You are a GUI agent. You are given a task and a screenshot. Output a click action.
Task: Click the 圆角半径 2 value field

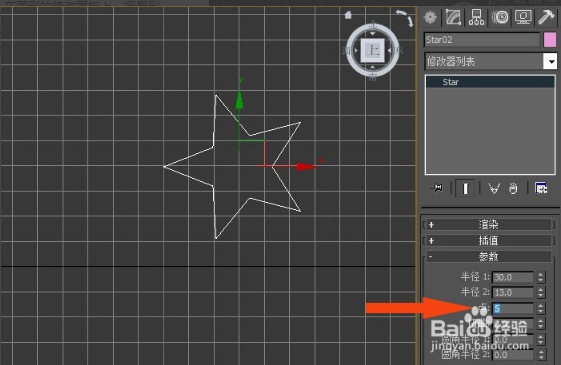(x=513, y=355)
